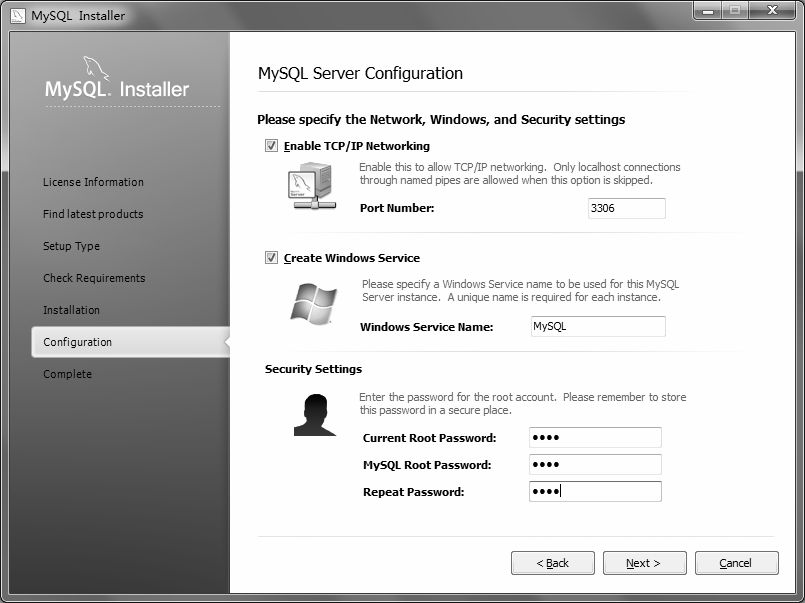Select Complete step in sidebar
The image size is (805, 603).
(67, 374)
